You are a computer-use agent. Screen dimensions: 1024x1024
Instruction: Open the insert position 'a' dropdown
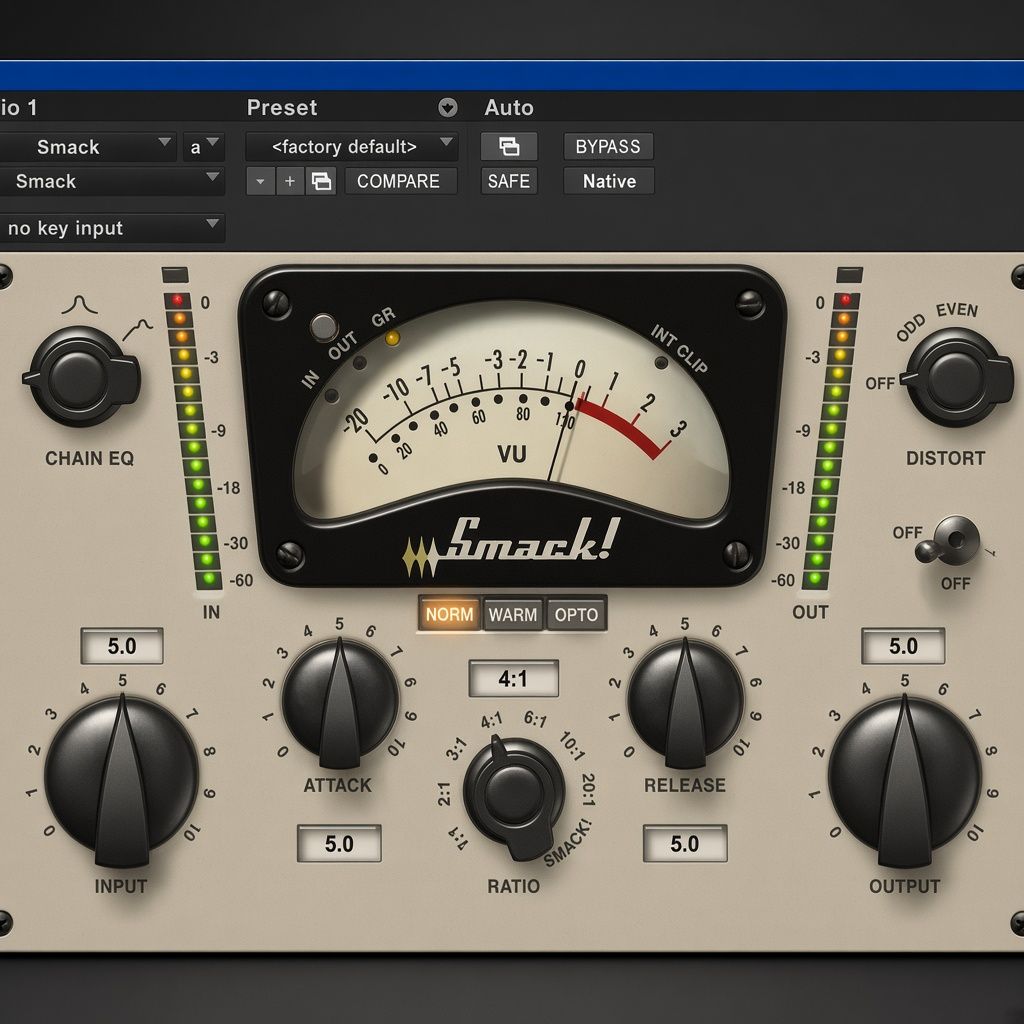pyautogui.click(x=204, y=146)
